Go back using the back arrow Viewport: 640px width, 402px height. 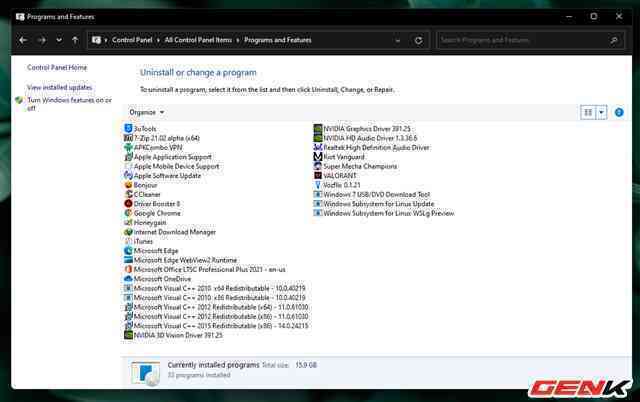23,40
